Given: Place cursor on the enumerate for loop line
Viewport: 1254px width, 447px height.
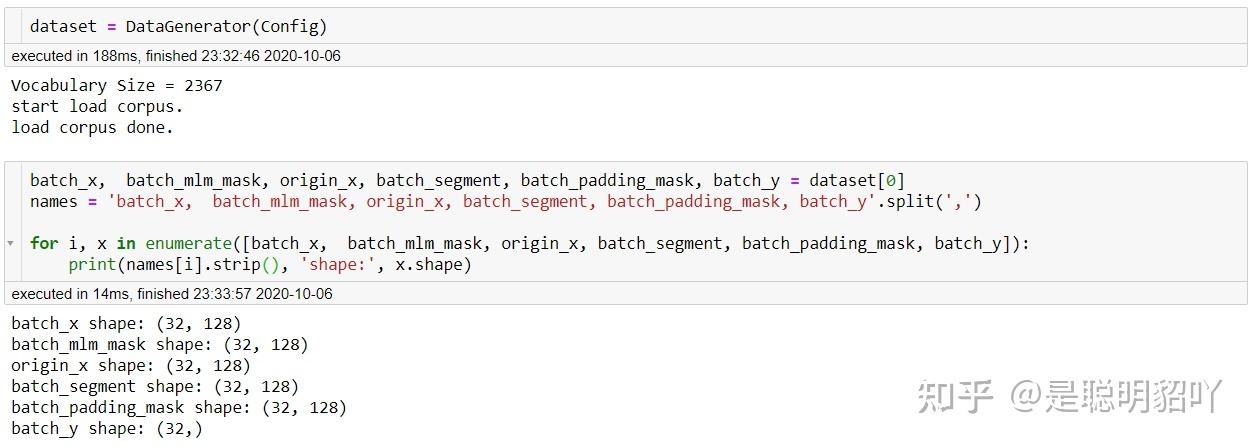Looking at the screenshot, I should 528,243.
